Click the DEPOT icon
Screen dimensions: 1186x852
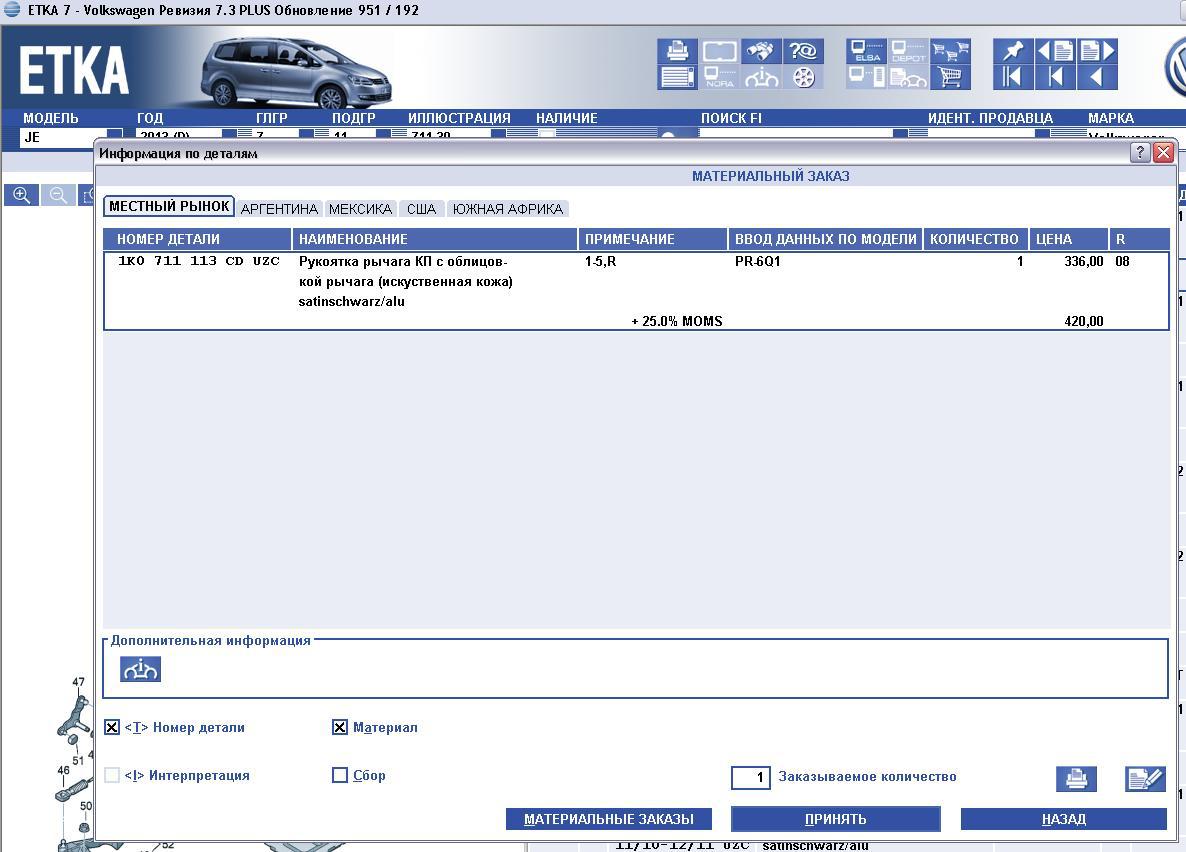(908, 51)
